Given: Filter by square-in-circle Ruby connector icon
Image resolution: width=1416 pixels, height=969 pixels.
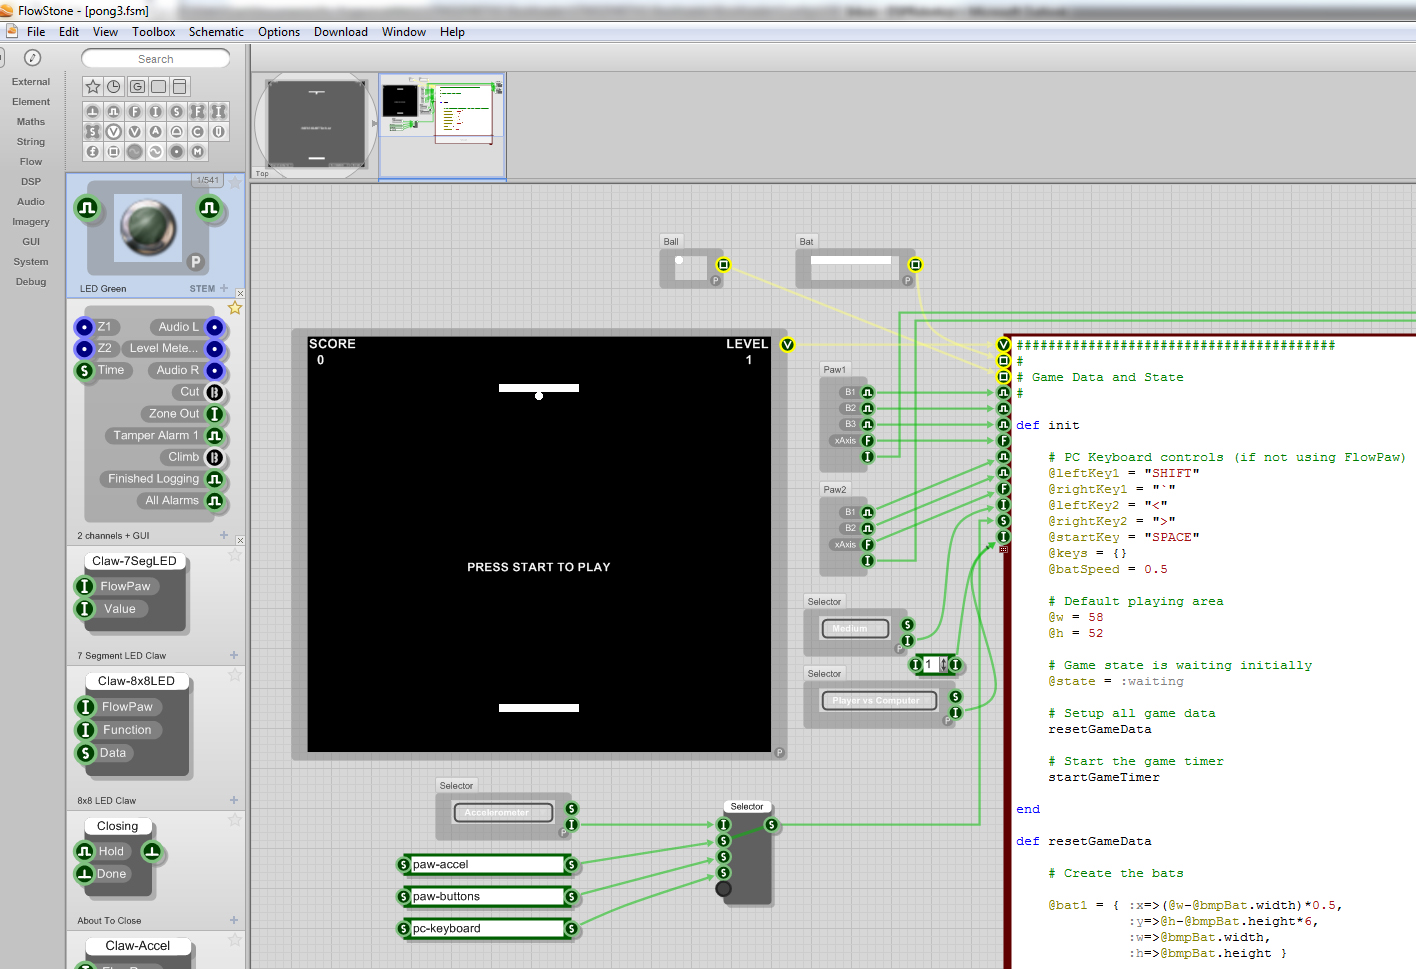Looking at the screenshot, I should pyautogui.click(x=114, y=151).
